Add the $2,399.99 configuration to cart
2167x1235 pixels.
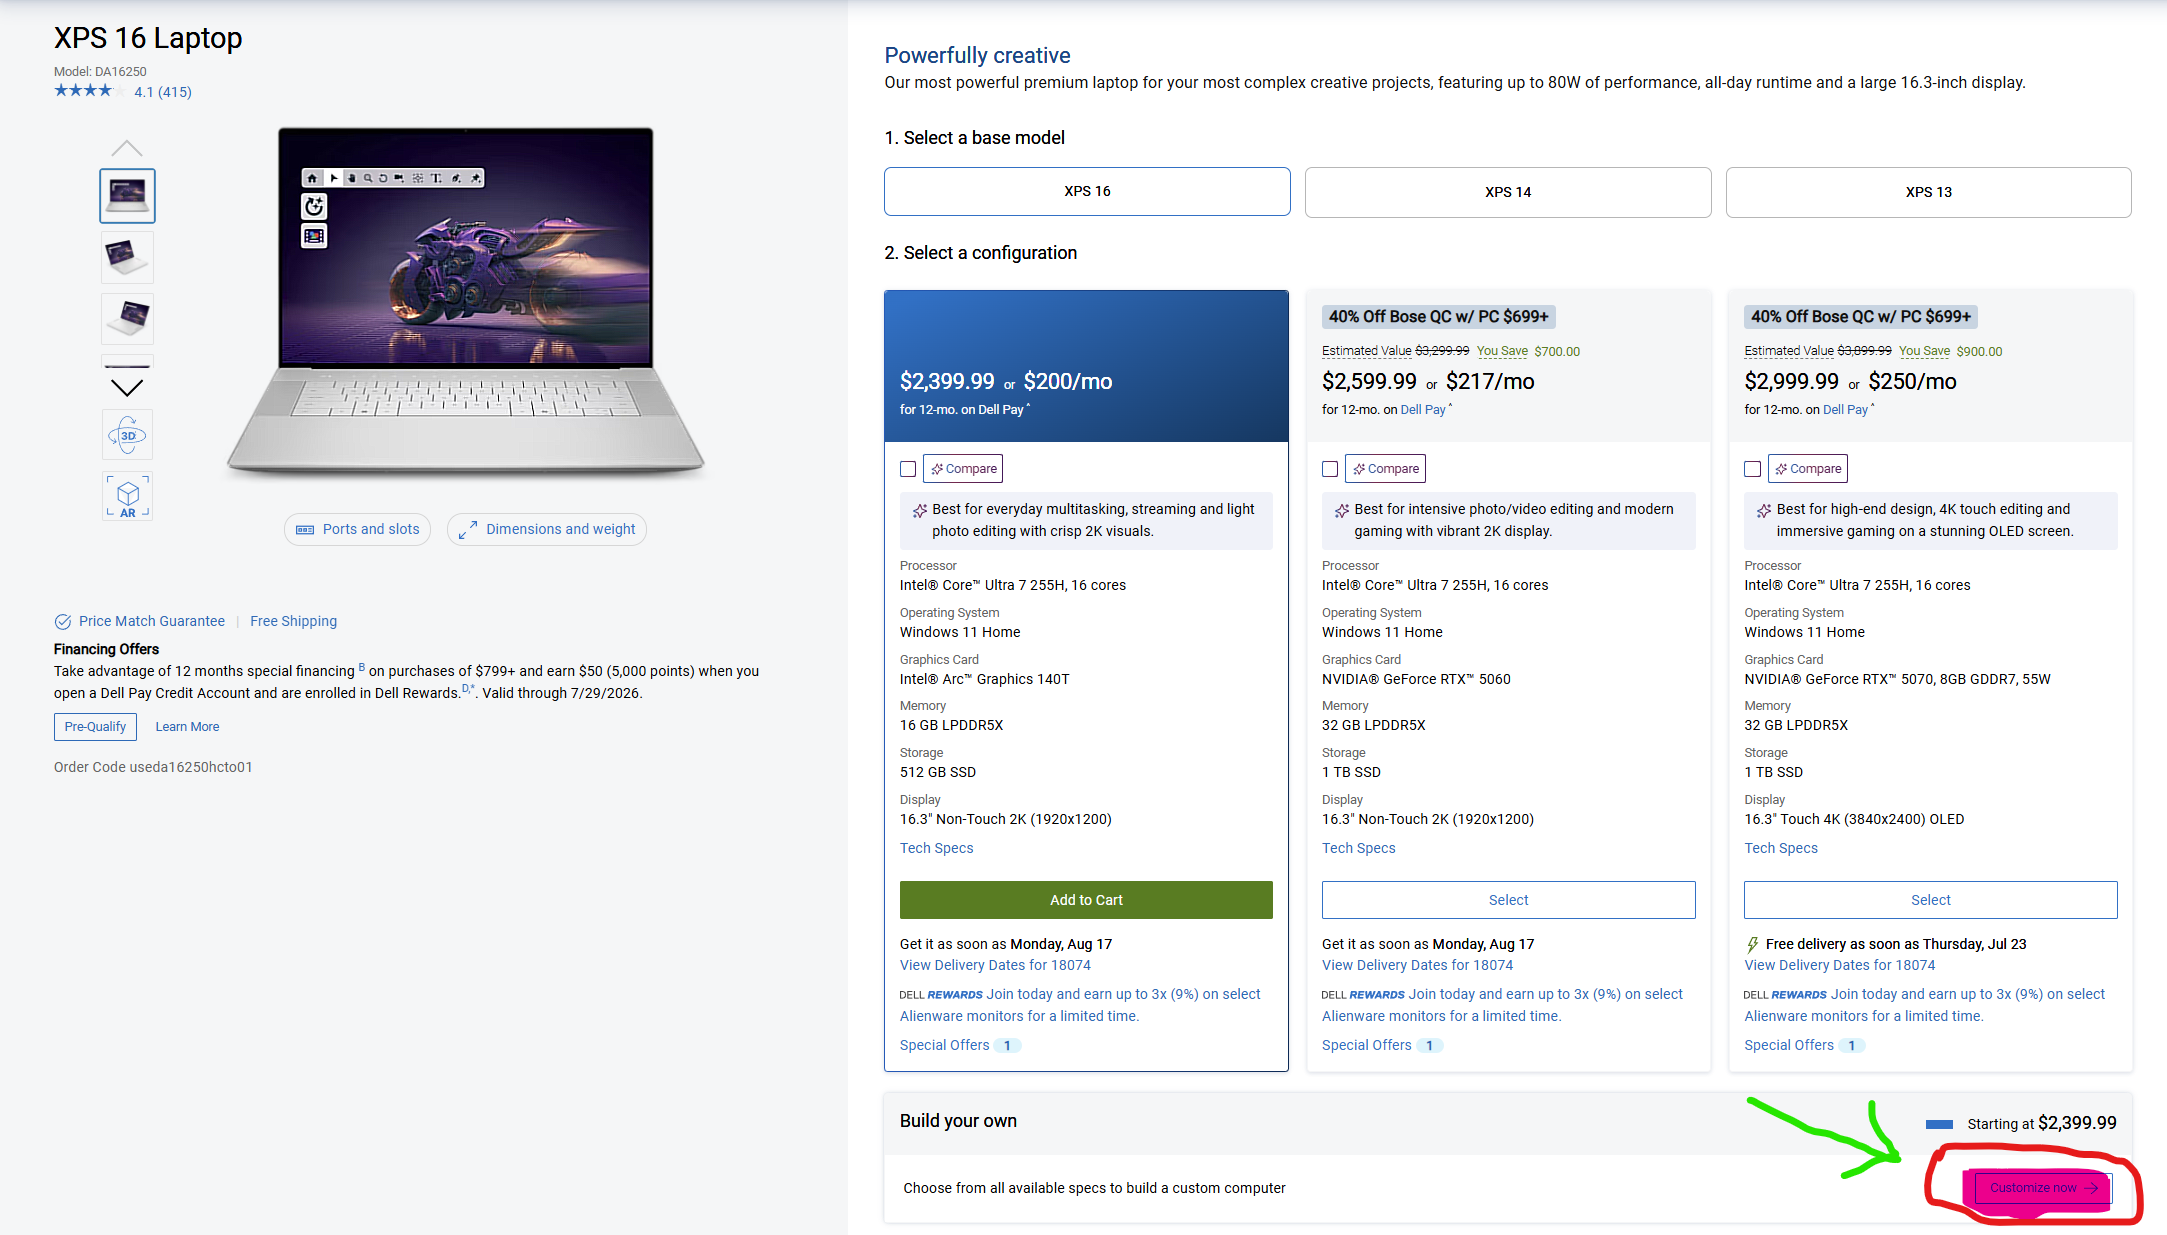(1086, 900)
